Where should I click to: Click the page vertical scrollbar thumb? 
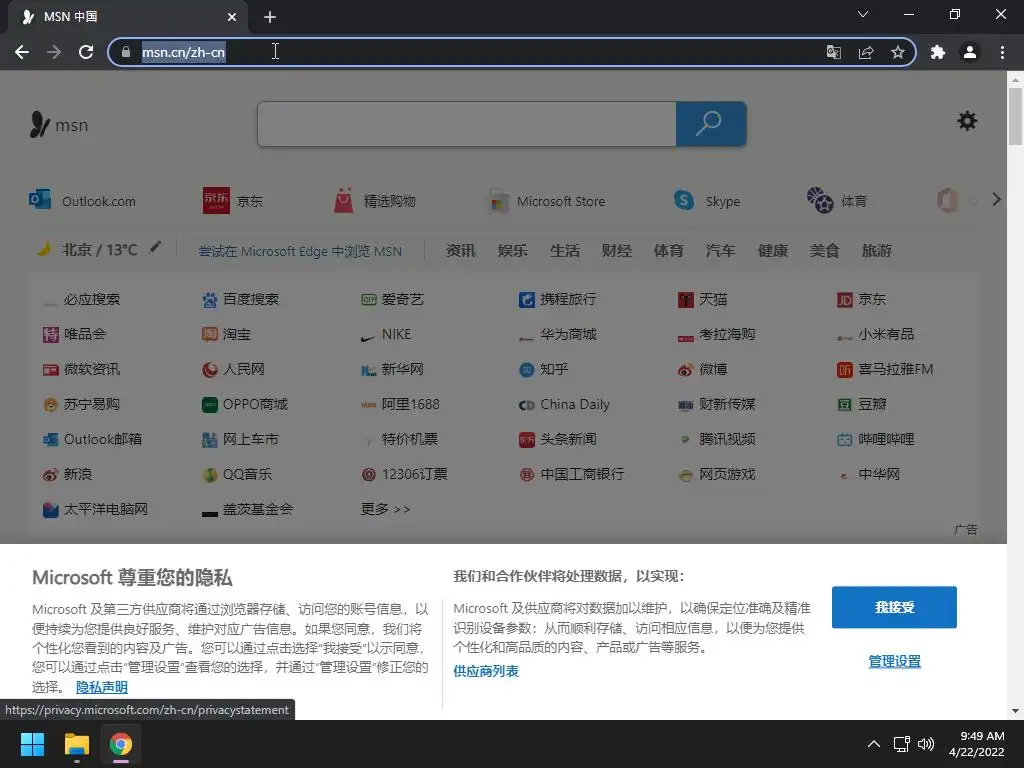coord(1015,116)
